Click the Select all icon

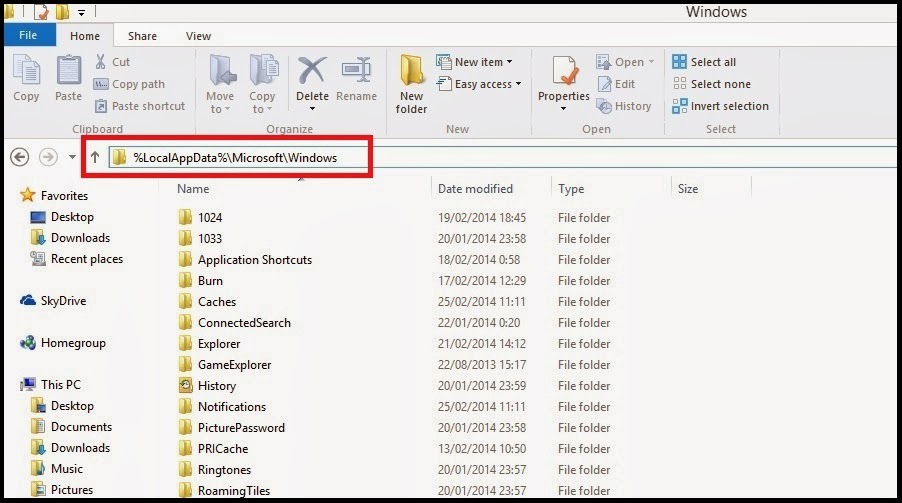pyautogui.click(x=679, y=62)
